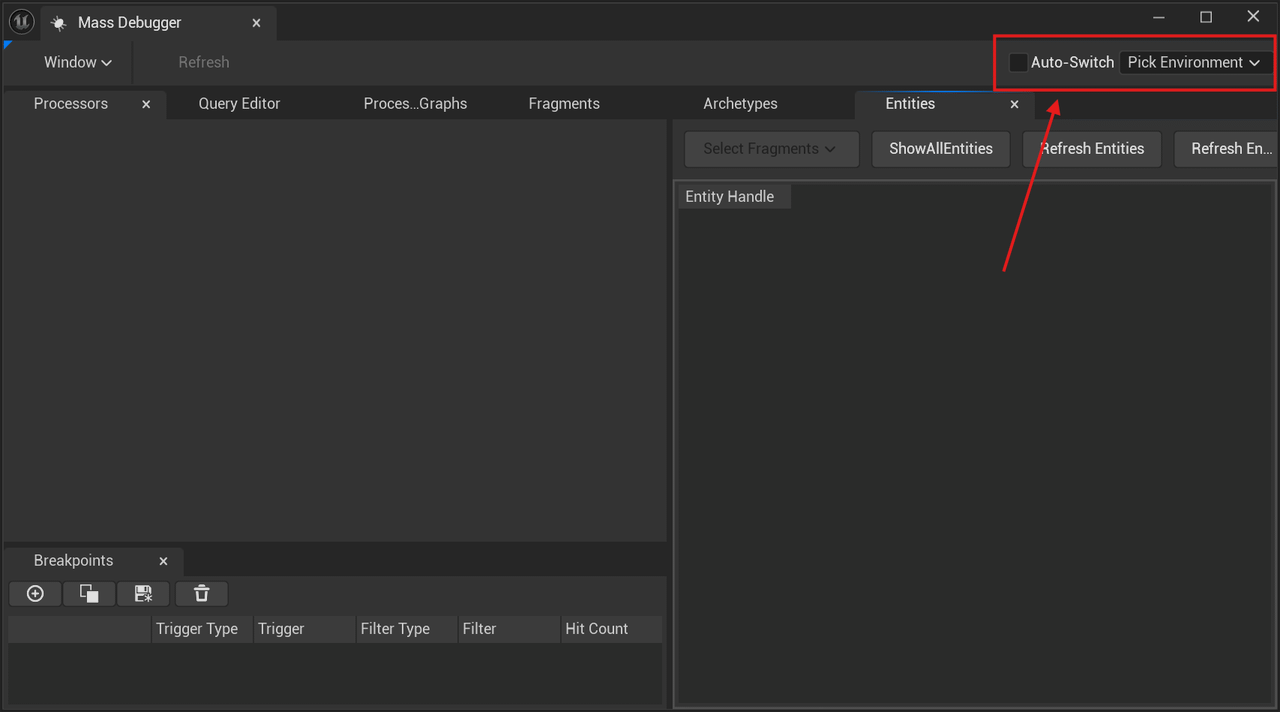The height and width of the screenshot is (712, 1280).
Task: Enable the Auto-Switch checkbox
Action: coord(1018,62)
